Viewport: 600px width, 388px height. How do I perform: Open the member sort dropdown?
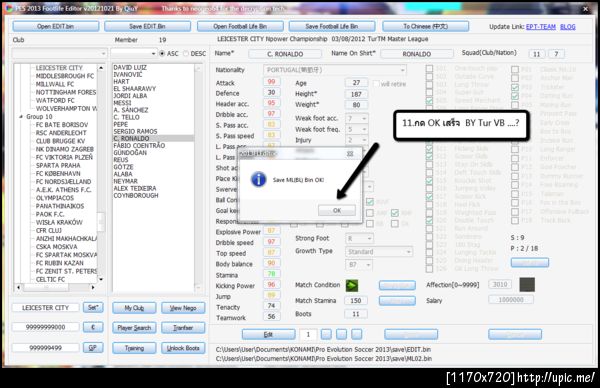point(134,54)
